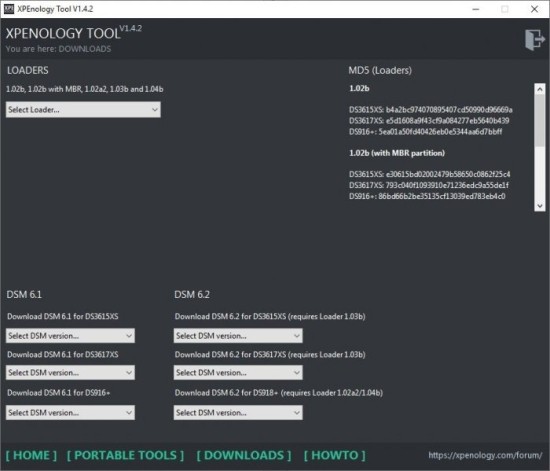Click the MD5 scrollbar thumb
This screenshot has height=471, width=550.
(540, 120)
